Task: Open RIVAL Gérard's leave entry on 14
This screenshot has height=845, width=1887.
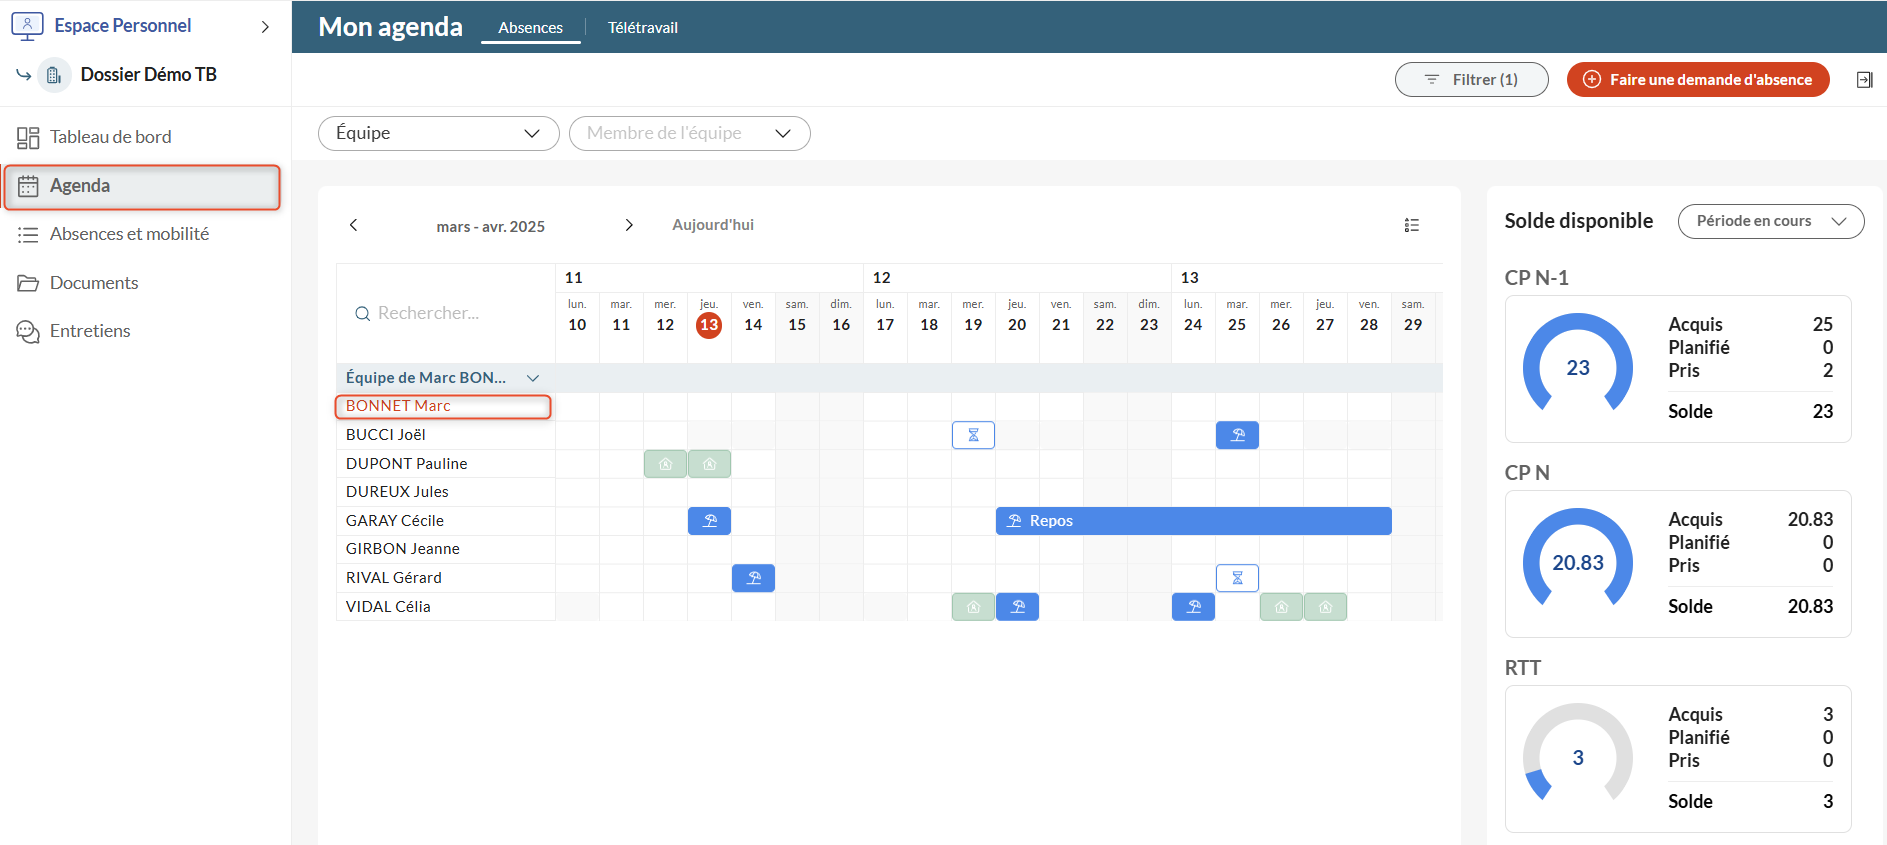Action: pyautogui.click(x=753, y=578)
